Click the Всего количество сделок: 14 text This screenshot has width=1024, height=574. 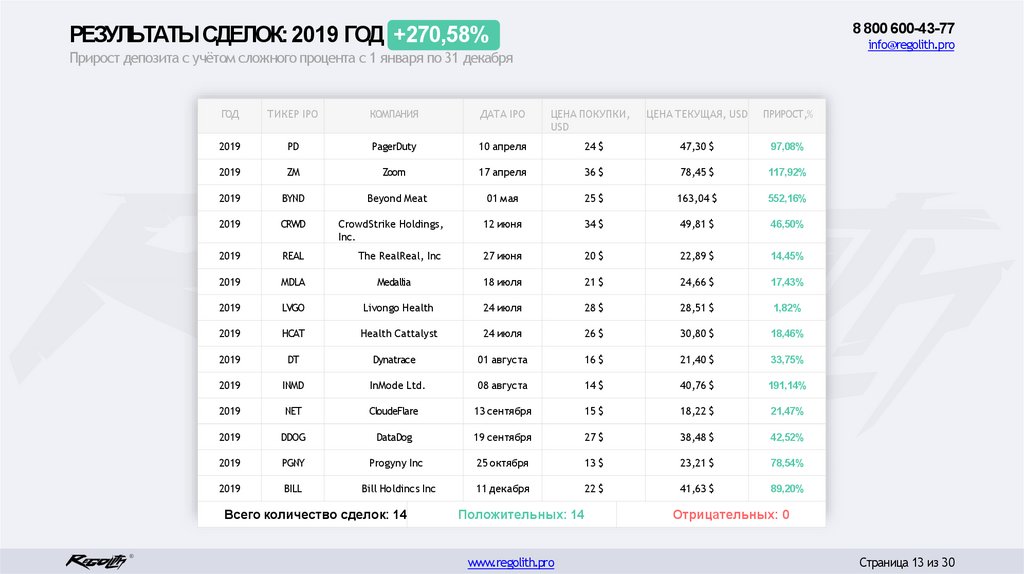point(302,514)
